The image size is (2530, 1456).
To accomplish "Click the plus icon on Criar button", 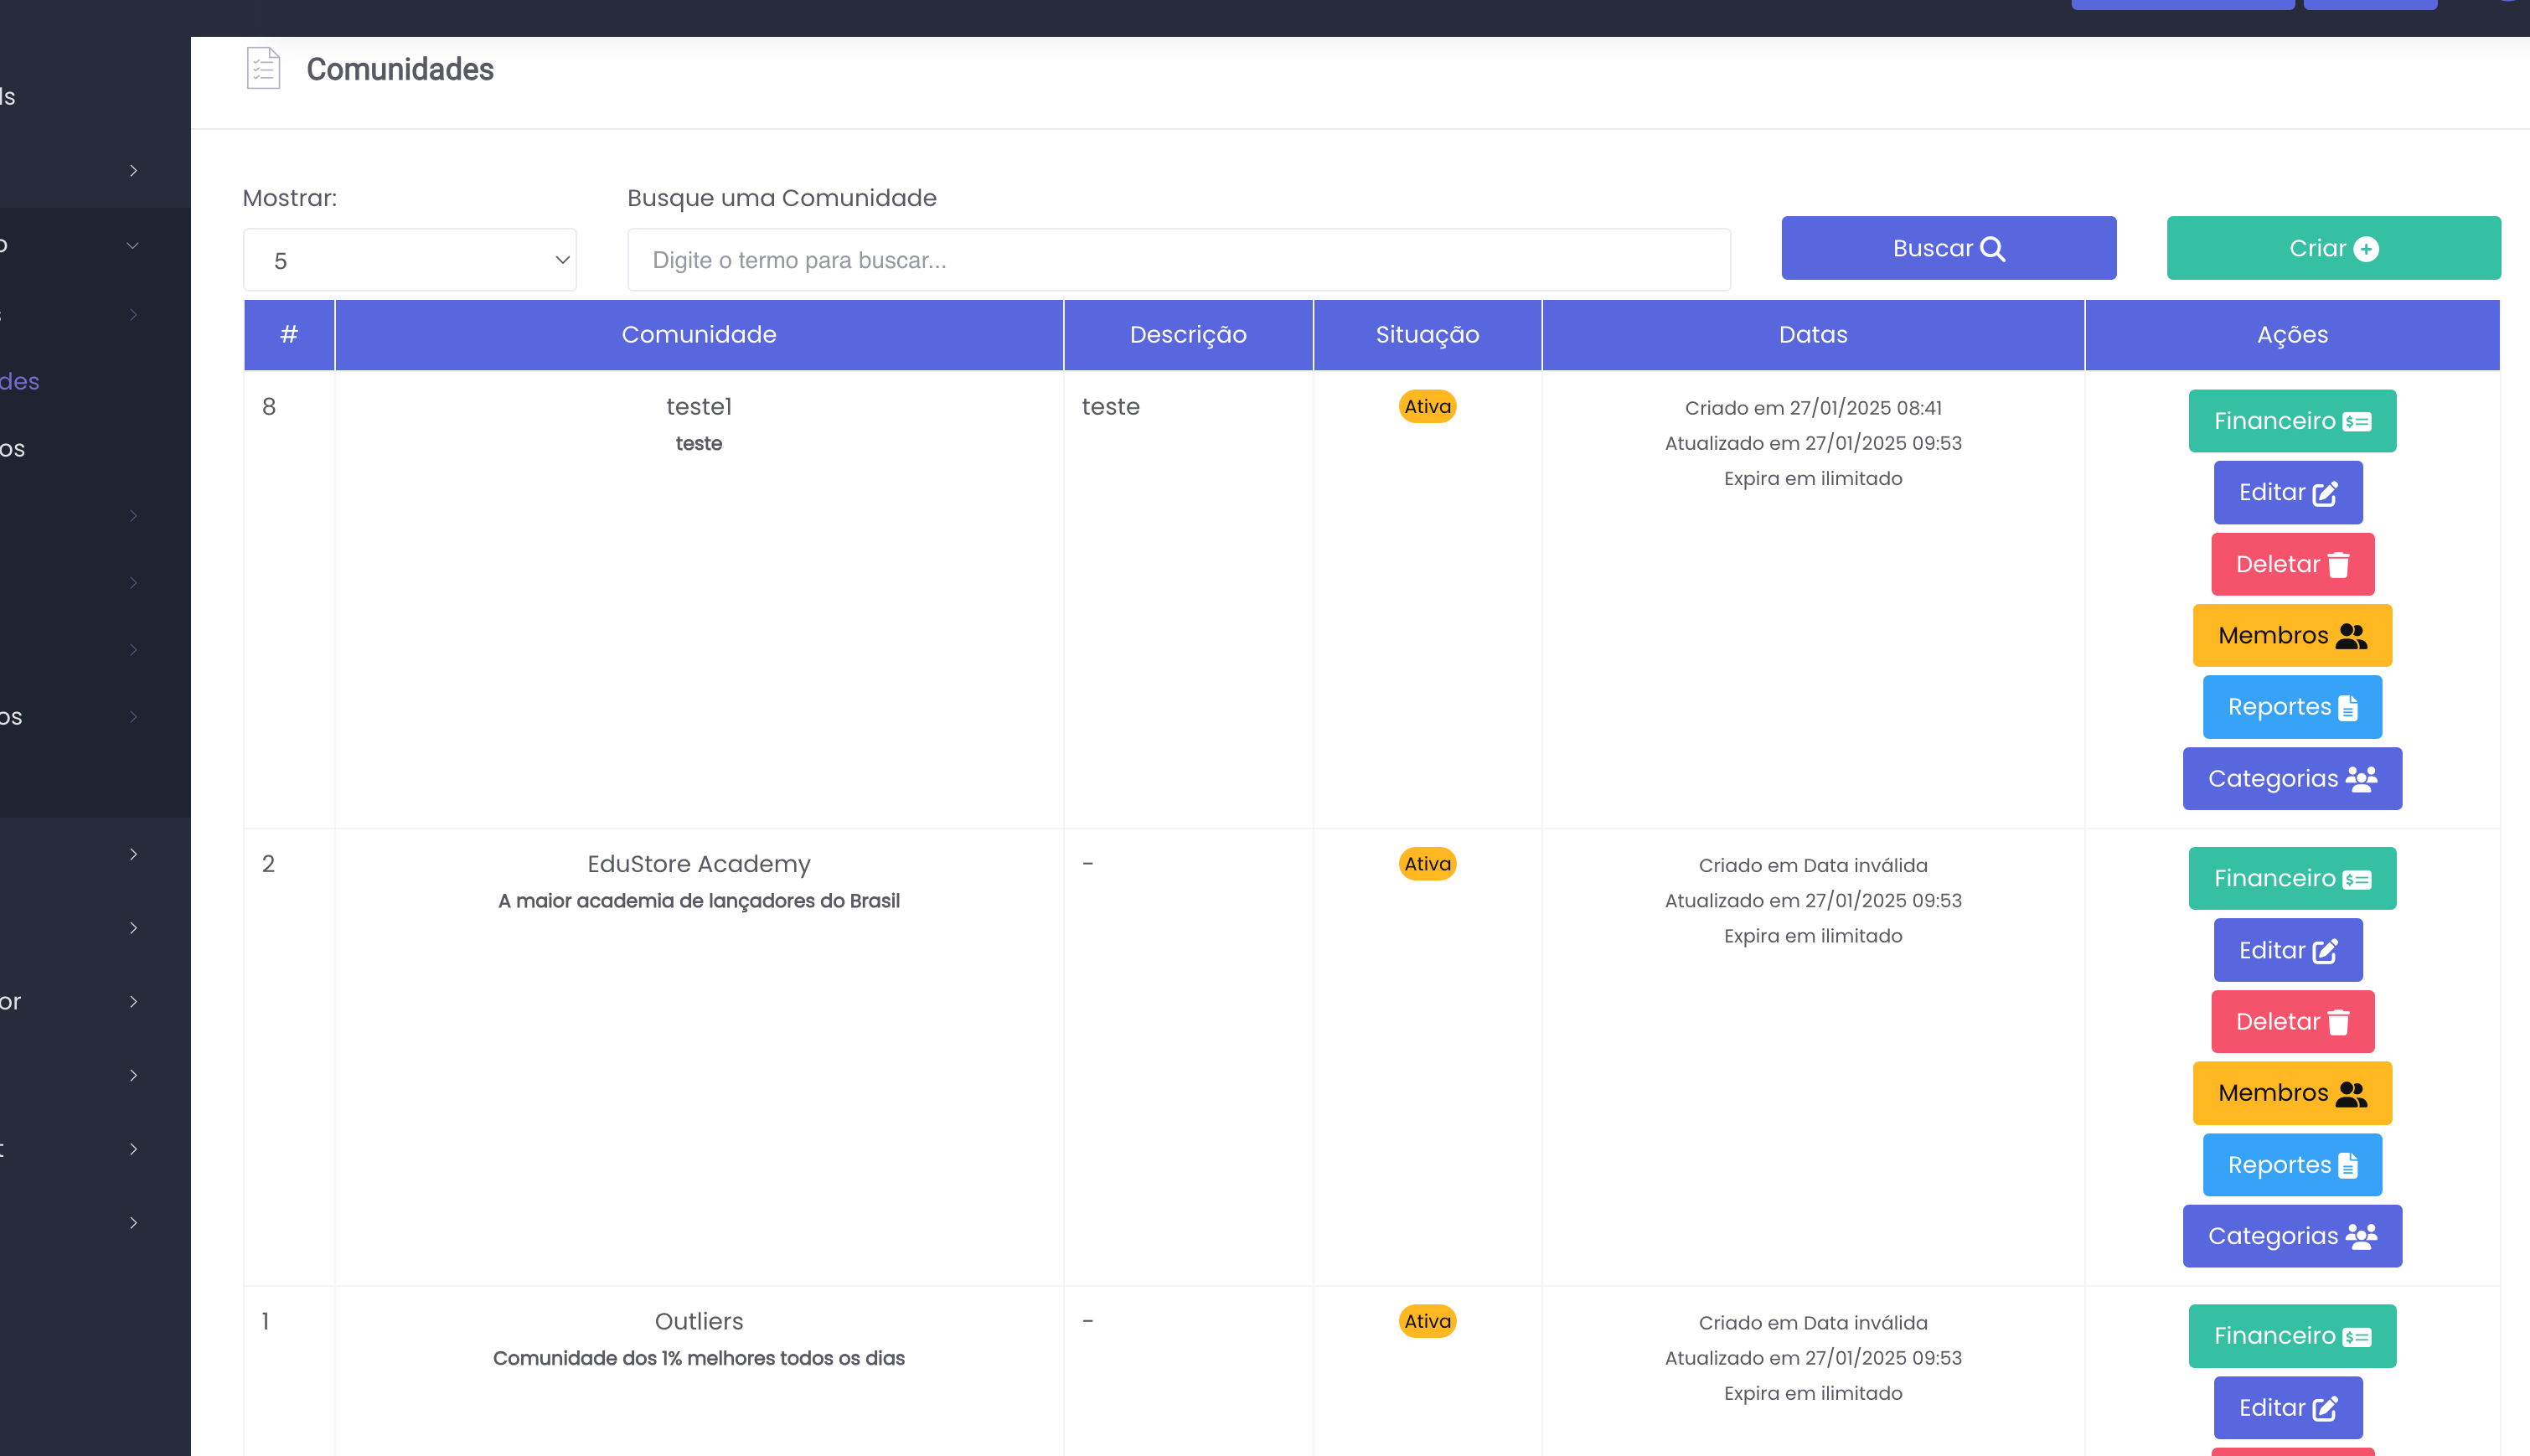I will pos(2366,249).
